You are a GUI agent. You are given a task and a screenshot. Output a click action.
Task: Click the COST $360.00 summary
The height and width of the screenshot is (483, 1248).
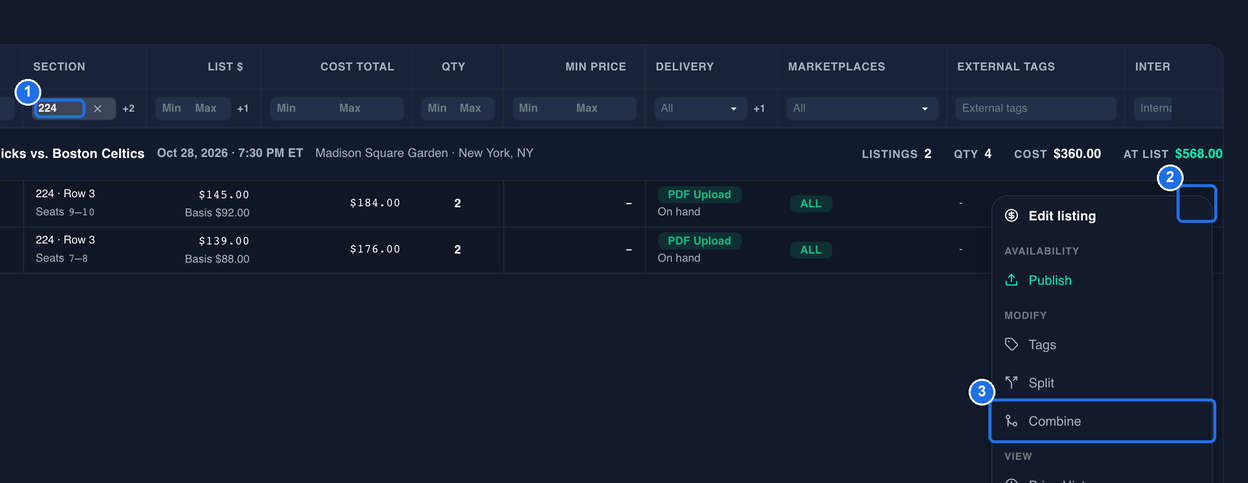pyautogui.click(x=1057, y=154)
